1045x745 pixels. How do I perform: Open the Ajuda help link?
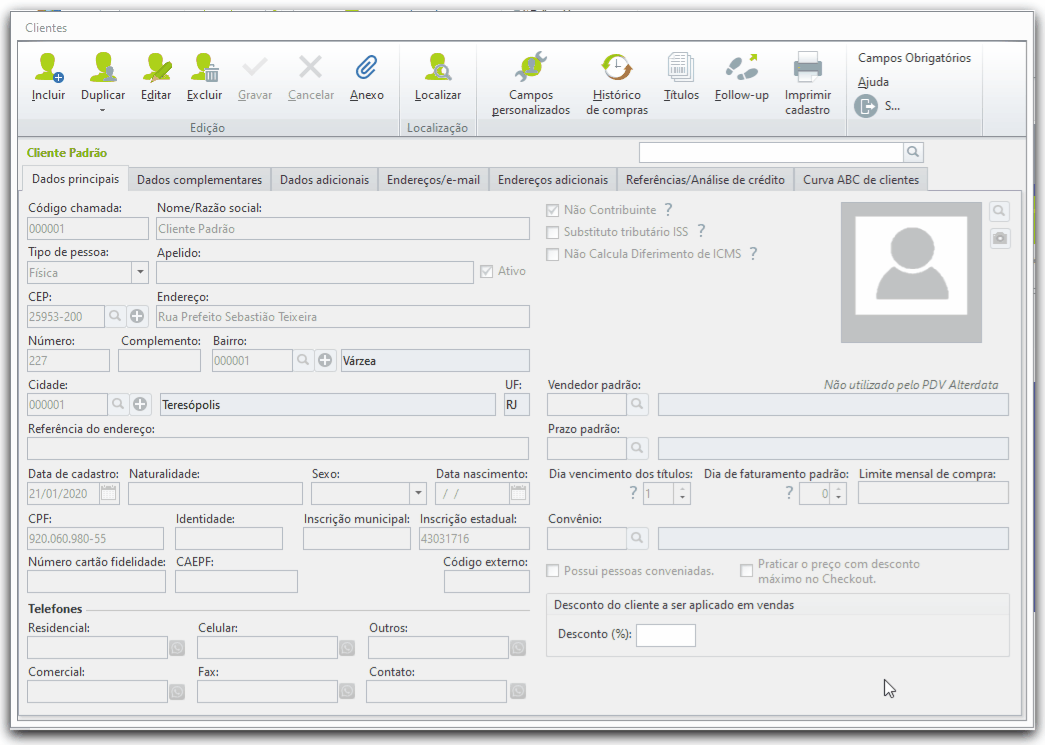point(873,82)
